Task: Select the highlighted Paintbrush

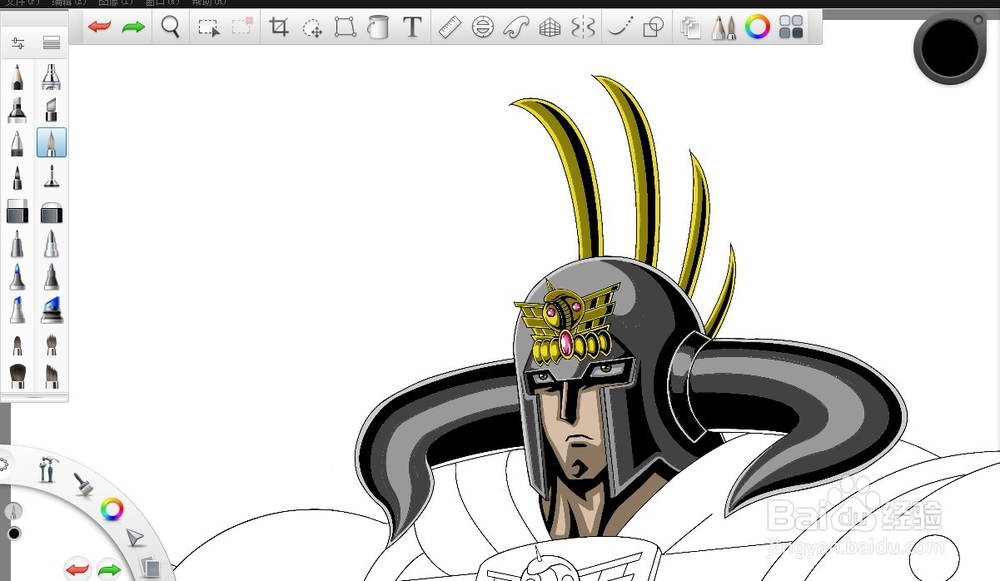Action: pyautogui.click(x=52, y=143)
